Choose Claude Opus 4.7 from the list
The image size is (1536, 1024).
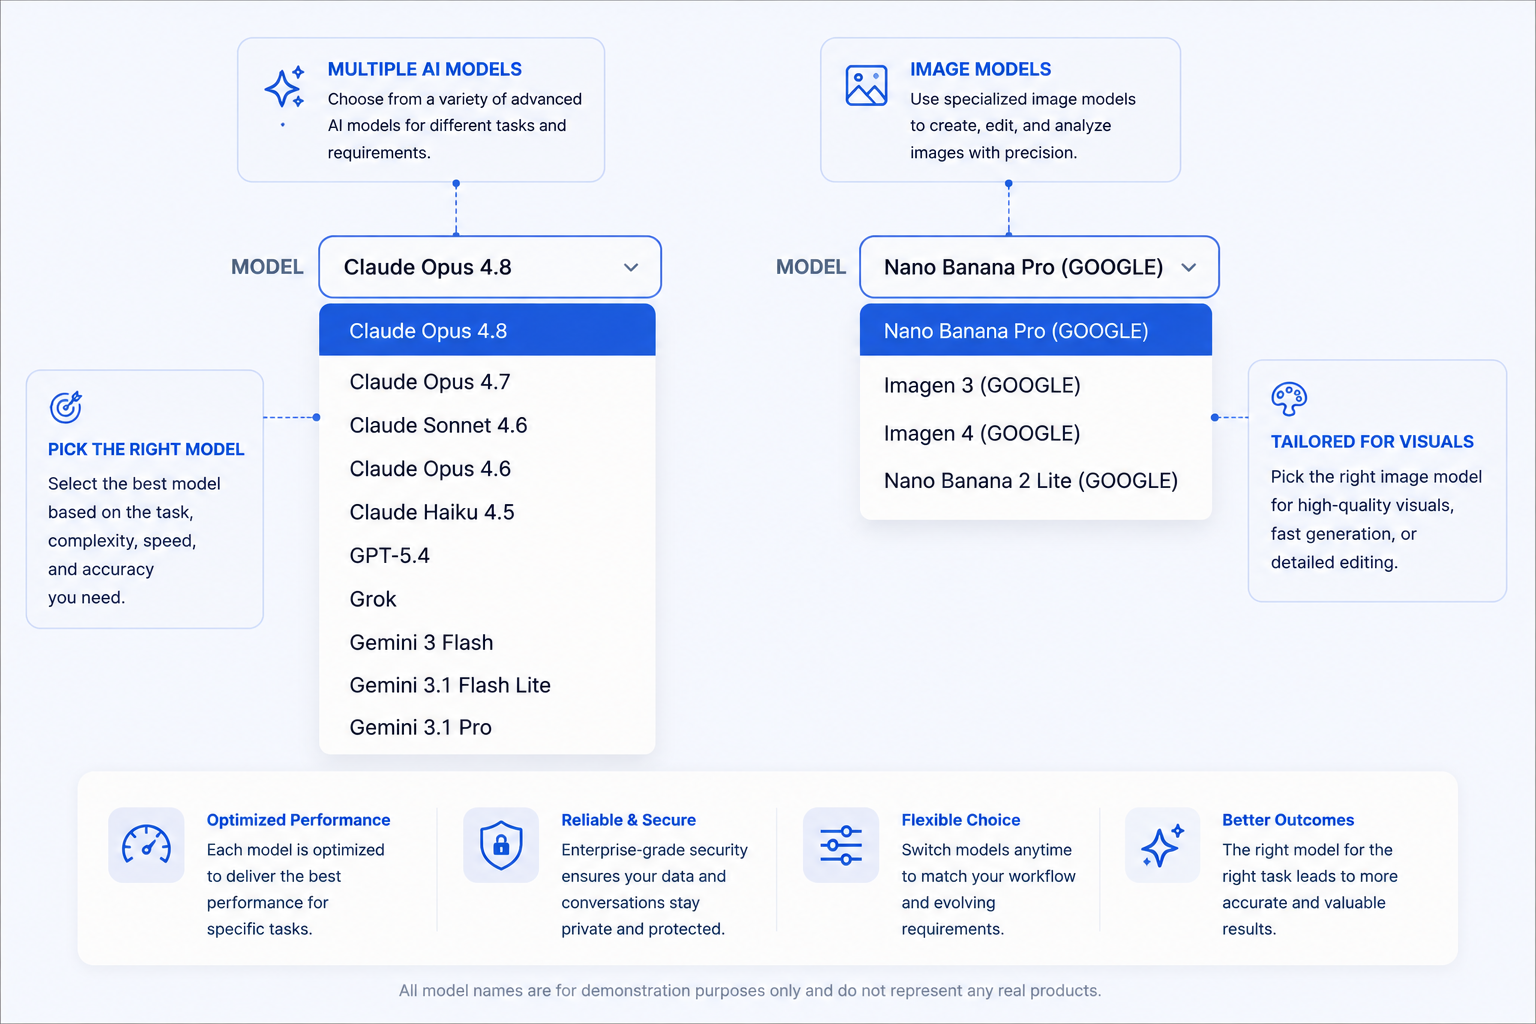[487, 382]
